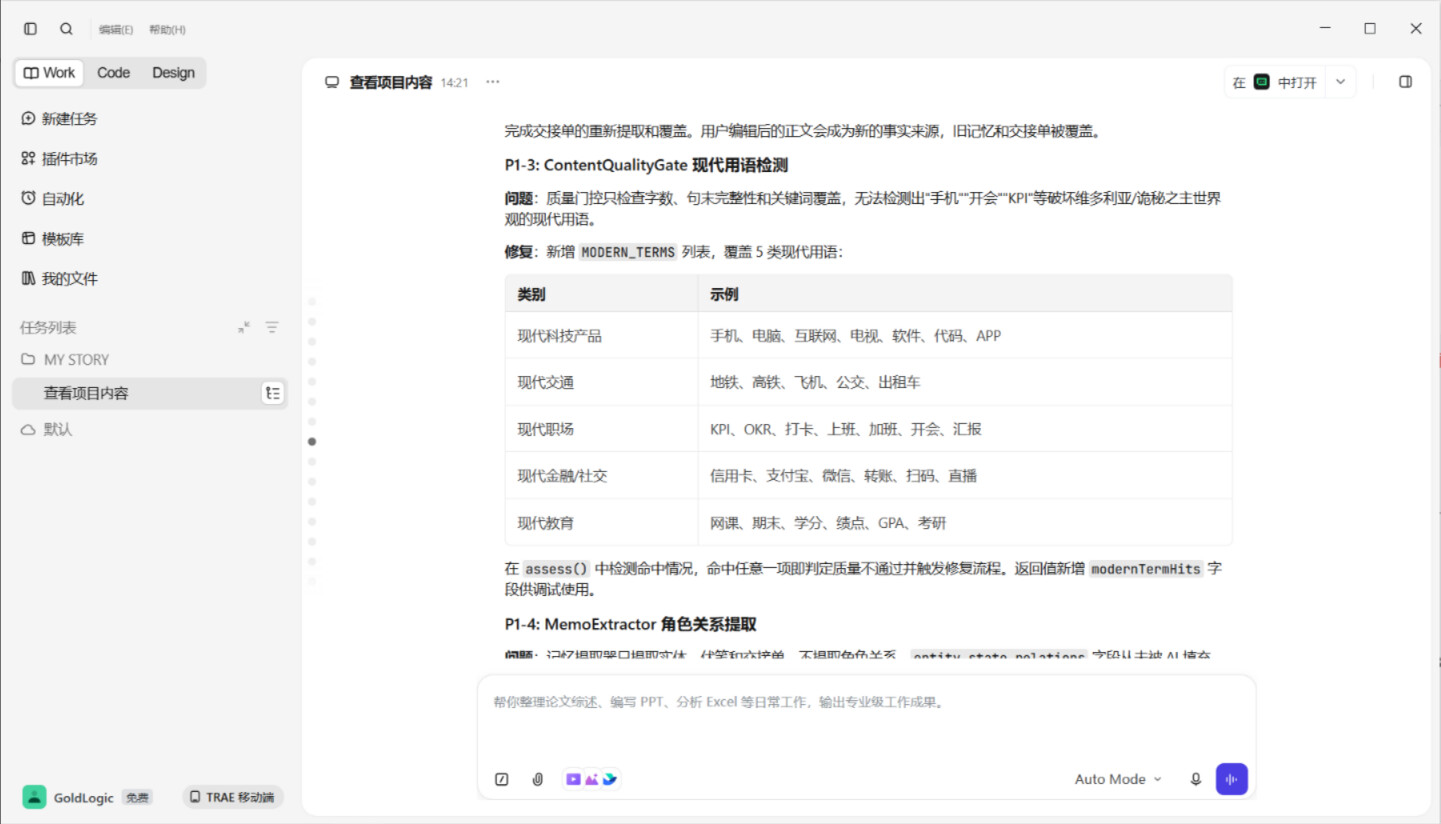
Task: Click the slash command icon in input bar
Action: tap(502, 779)
